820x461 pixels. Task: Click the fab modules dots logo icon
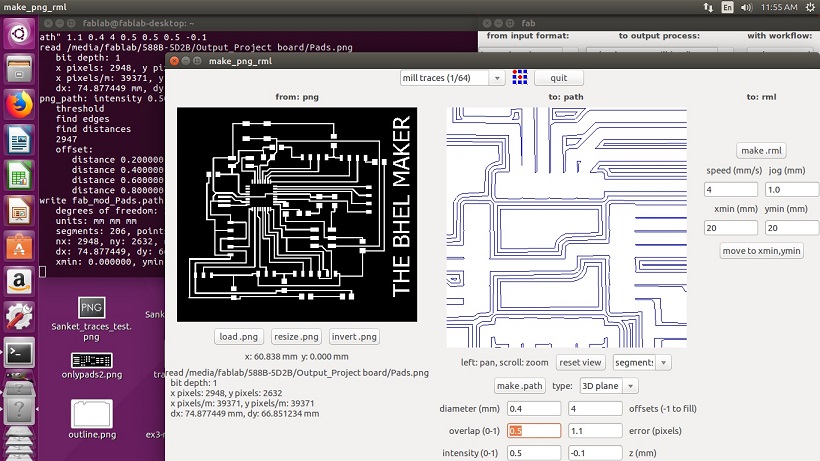click(519, 77)
